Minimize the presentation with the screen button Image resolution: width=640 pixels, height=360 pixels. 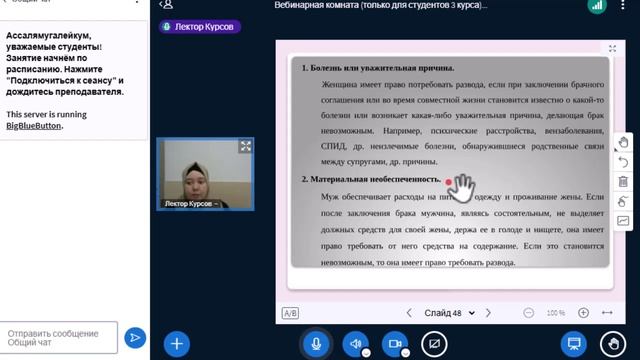(574, 344)
